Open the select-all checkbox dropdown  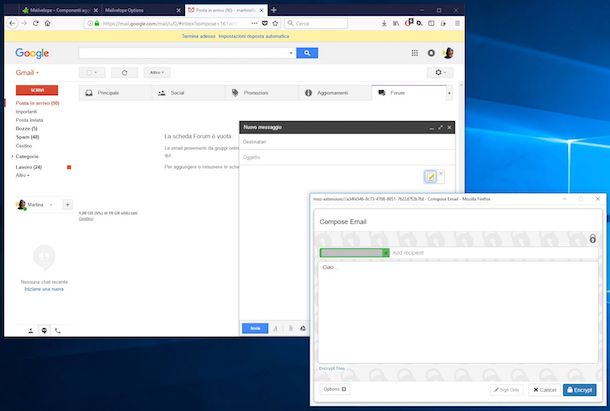coord(92,73)
